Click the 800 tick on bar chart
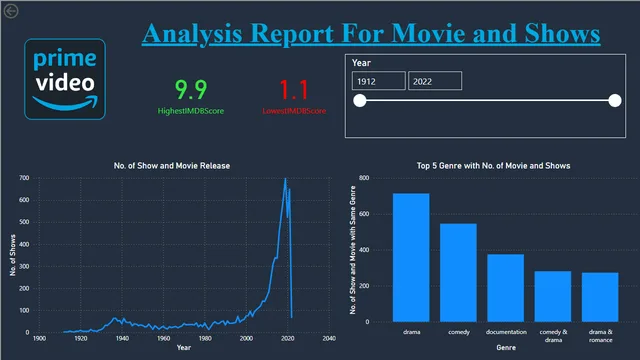640x360 pixels. 364,178
